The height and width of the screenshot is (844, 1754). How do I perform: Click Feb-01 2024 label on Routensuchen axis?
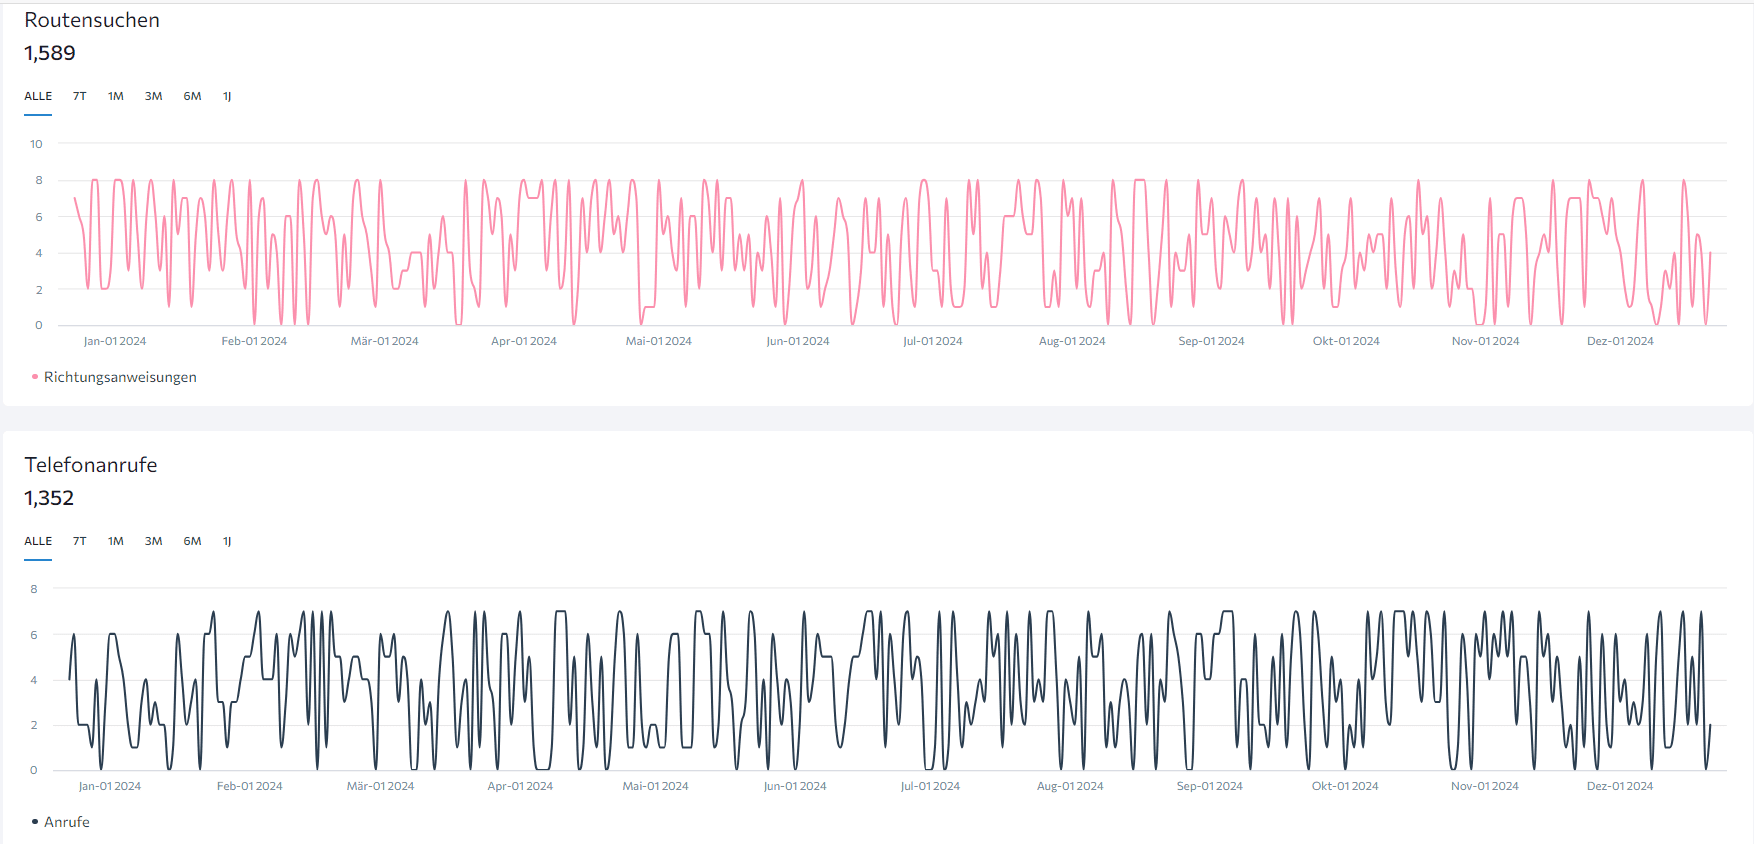click(254, 341)
